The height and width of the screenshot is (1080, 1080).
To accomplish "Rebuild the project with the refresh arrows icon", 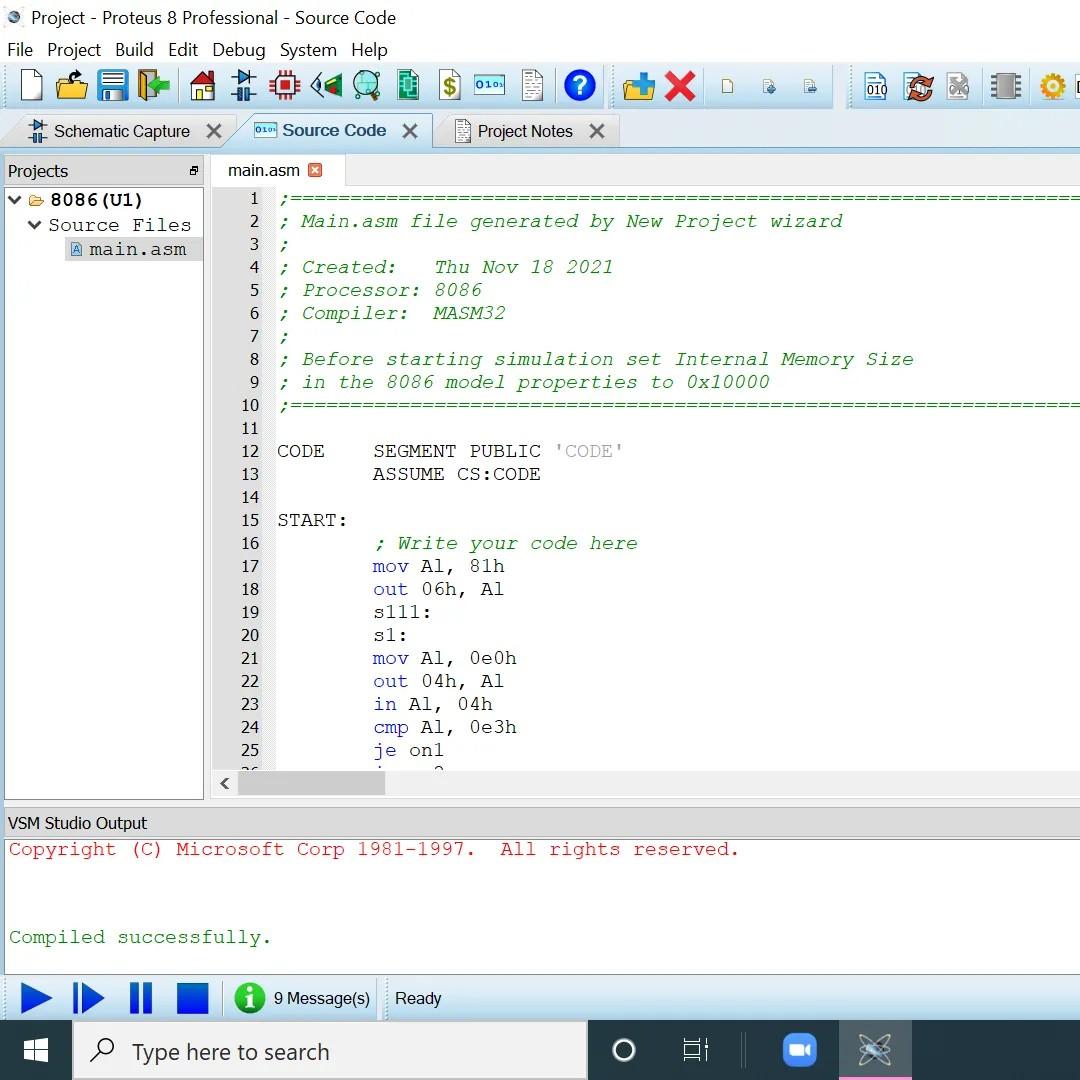I will 919,86.
